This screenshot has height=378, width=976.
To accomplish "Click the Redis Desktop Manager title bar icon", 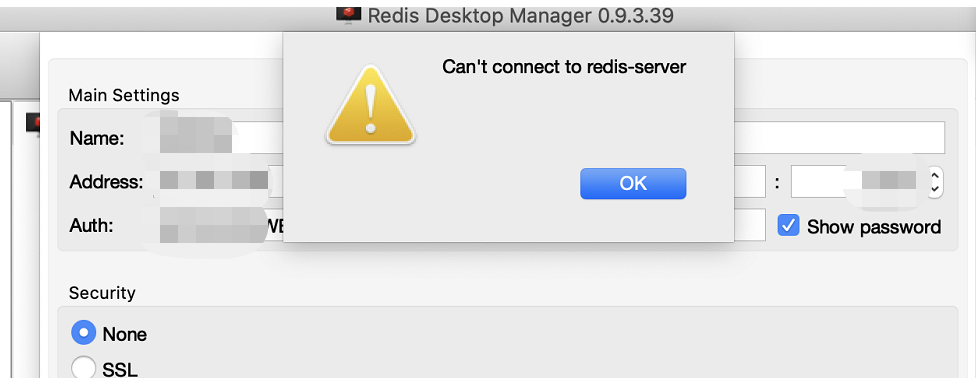I will (349, 15).
